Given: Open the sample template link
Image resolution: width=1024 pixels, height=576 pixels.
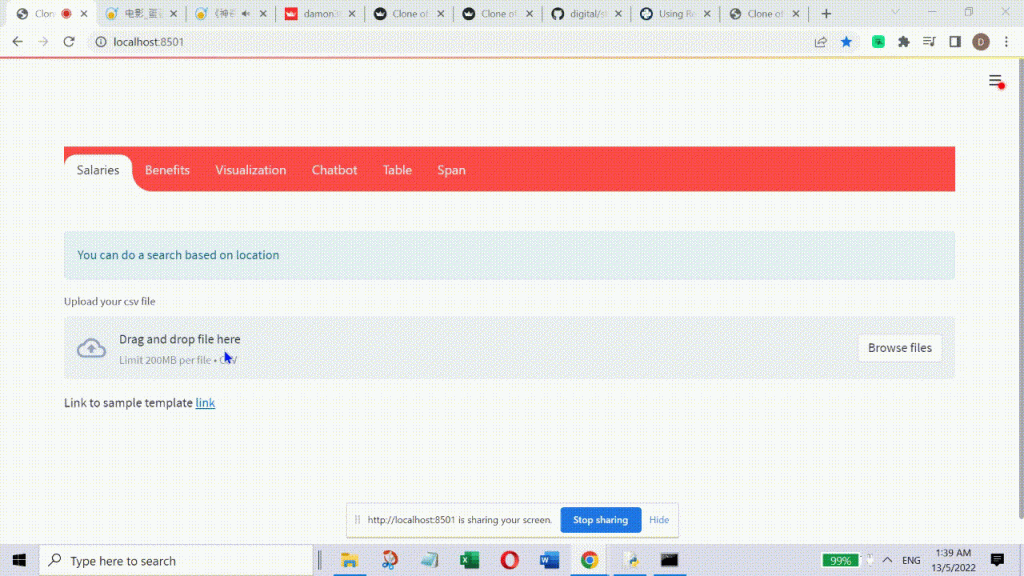Looking at the screenshot, I should click(205, 403).
